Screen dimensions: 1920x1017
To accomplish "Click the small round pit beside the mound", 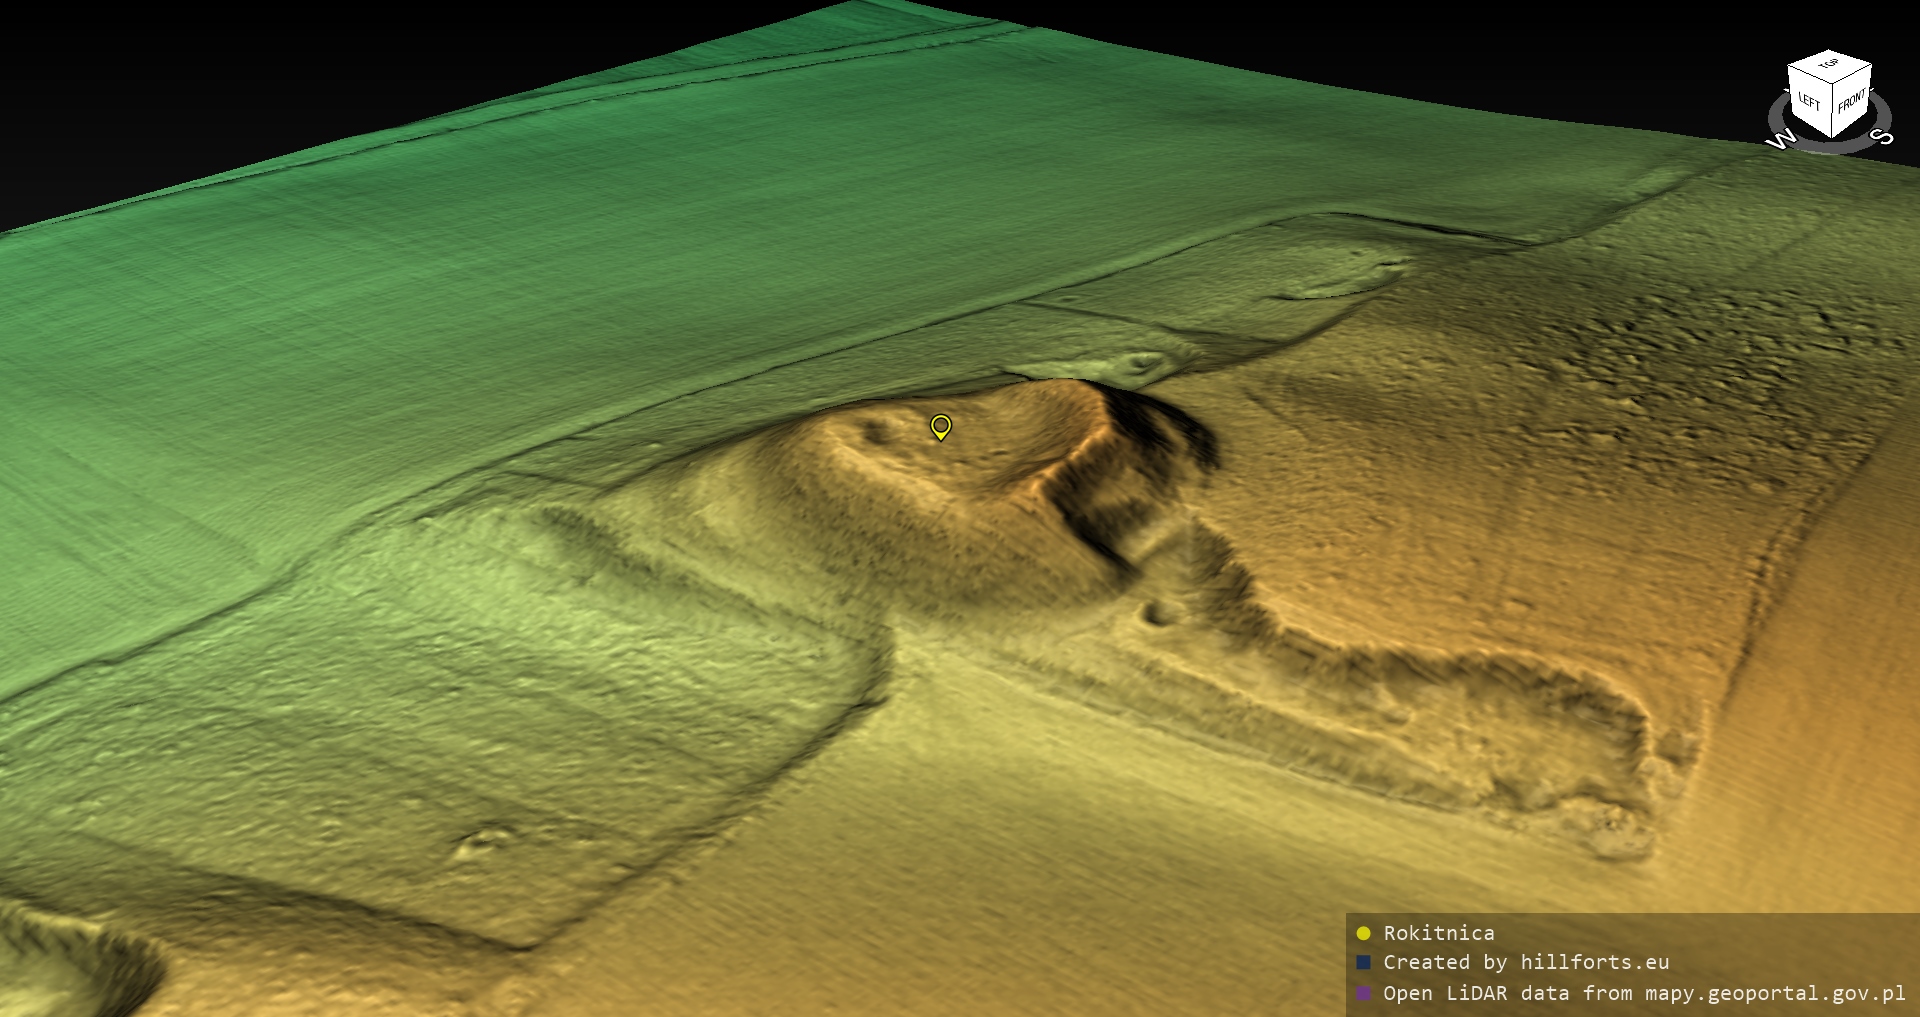I will [1160, 611].
